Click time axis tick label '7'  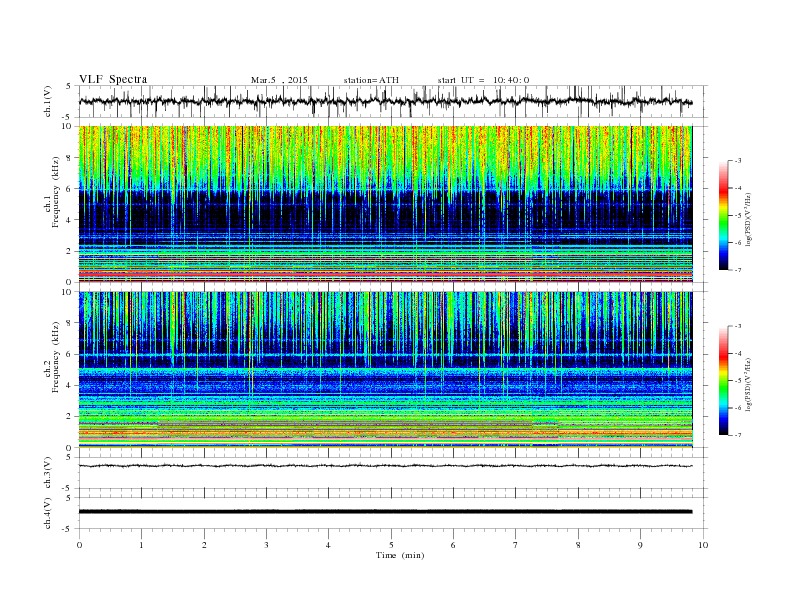pos(516,545)
